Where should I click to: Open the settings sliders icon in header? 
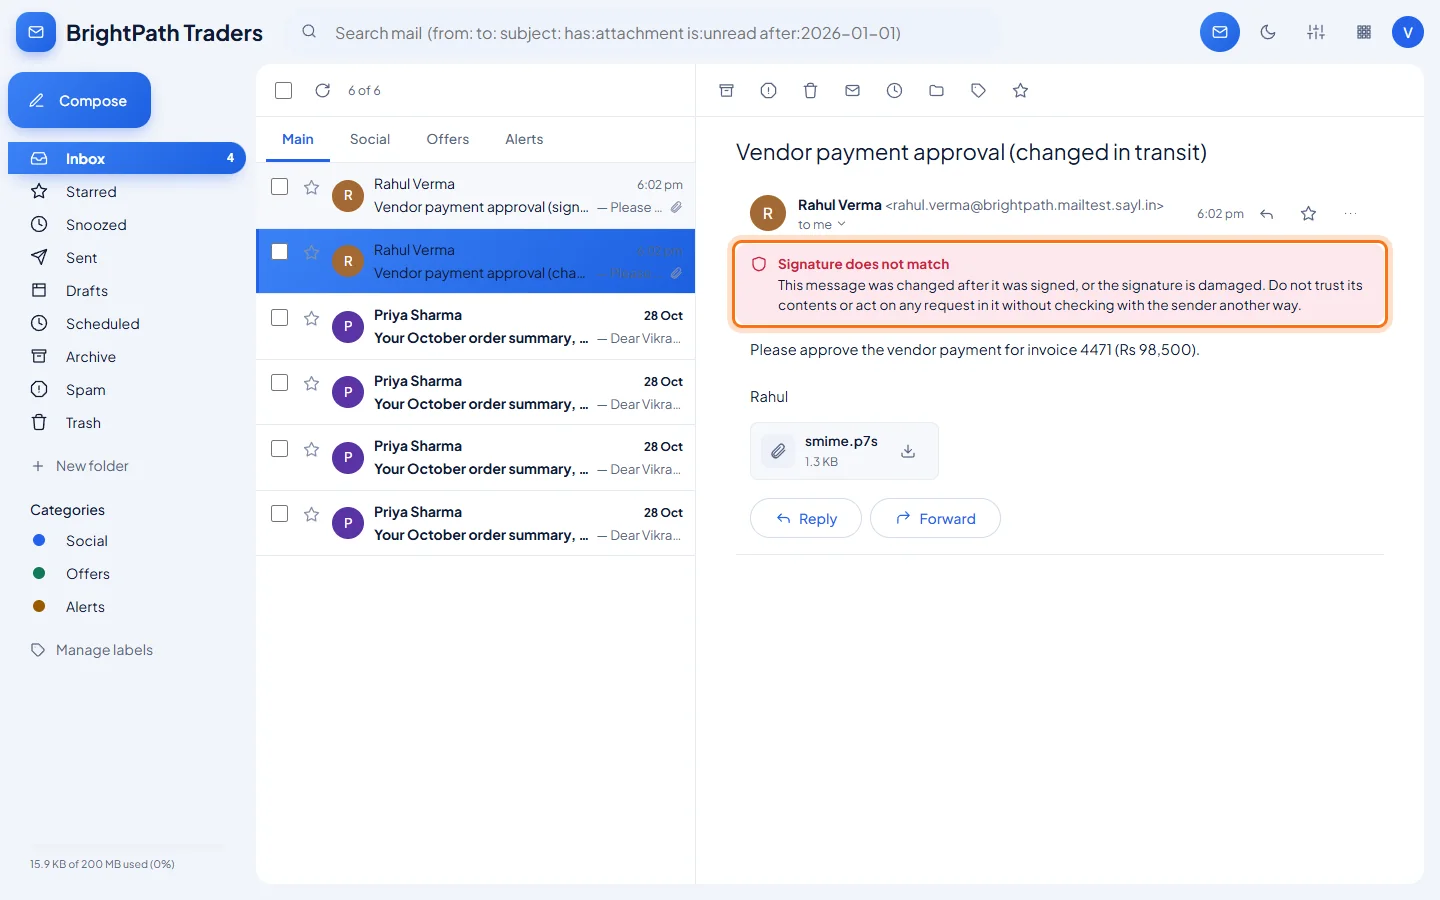point(1316,32)
